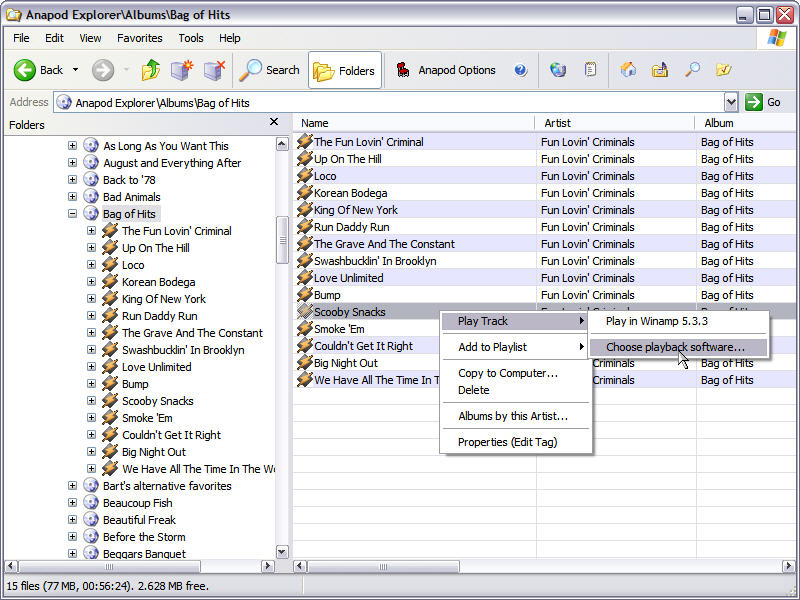The height and width of the screenshot is (600, 800).
Task: Open the Help menu
Action: [x=230, y=38]
